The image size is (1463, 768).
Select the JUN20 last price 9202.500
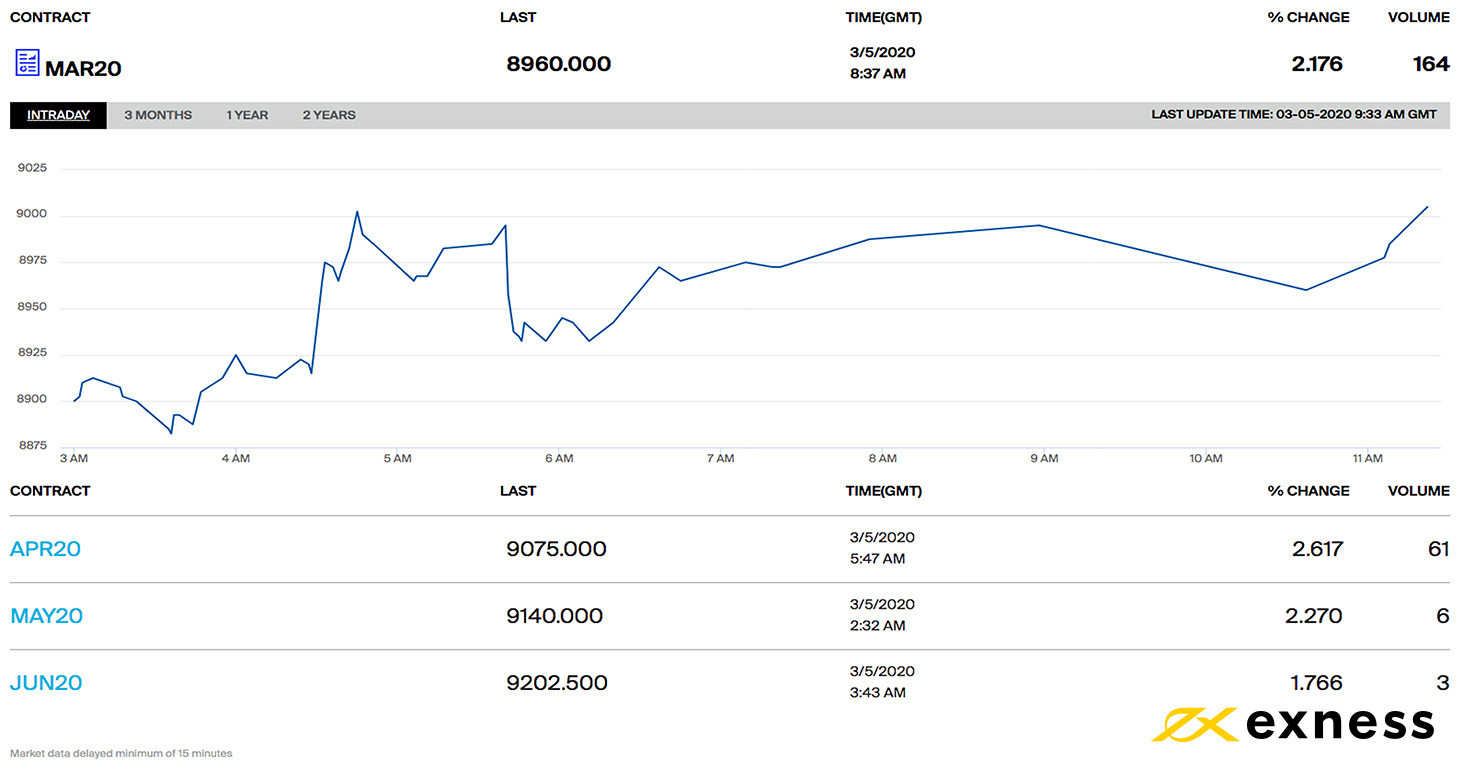tap(557, 683)
